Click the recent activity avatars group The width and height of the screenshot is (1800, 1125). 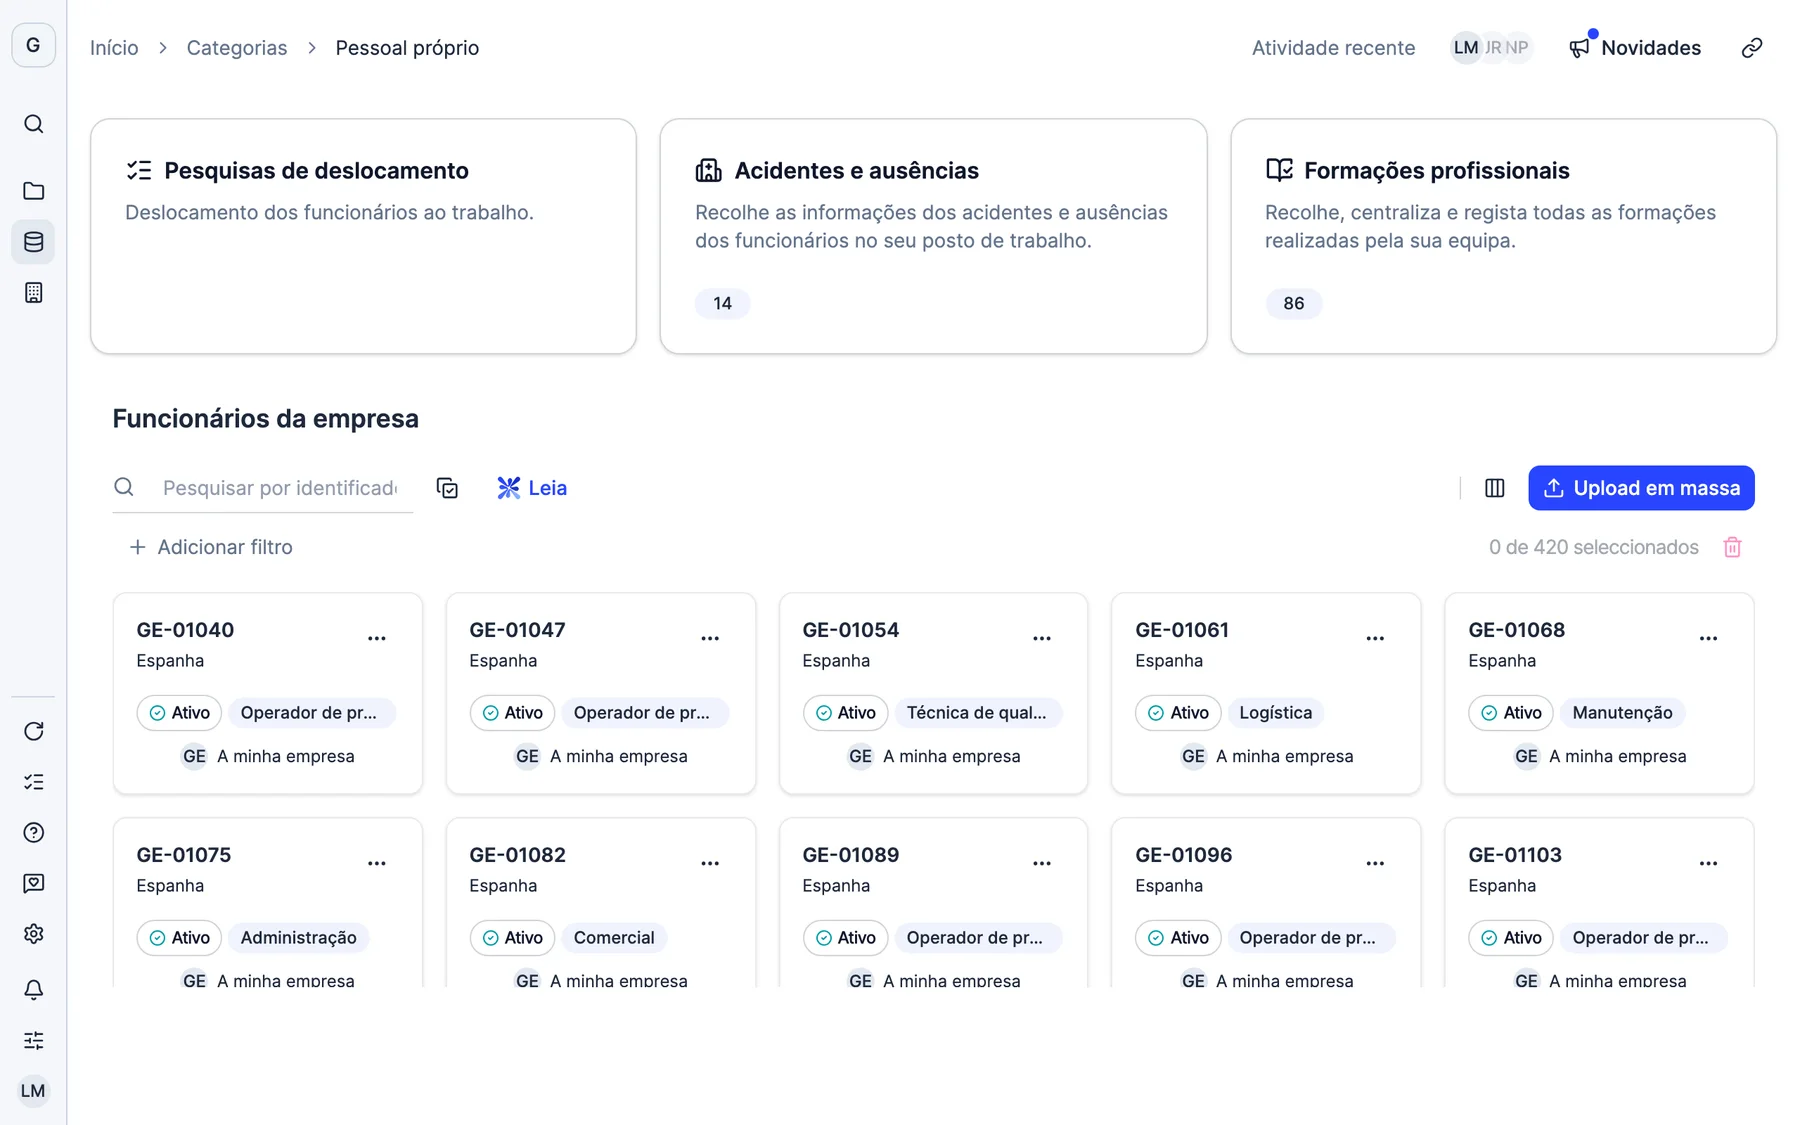tap(1491, 48)
